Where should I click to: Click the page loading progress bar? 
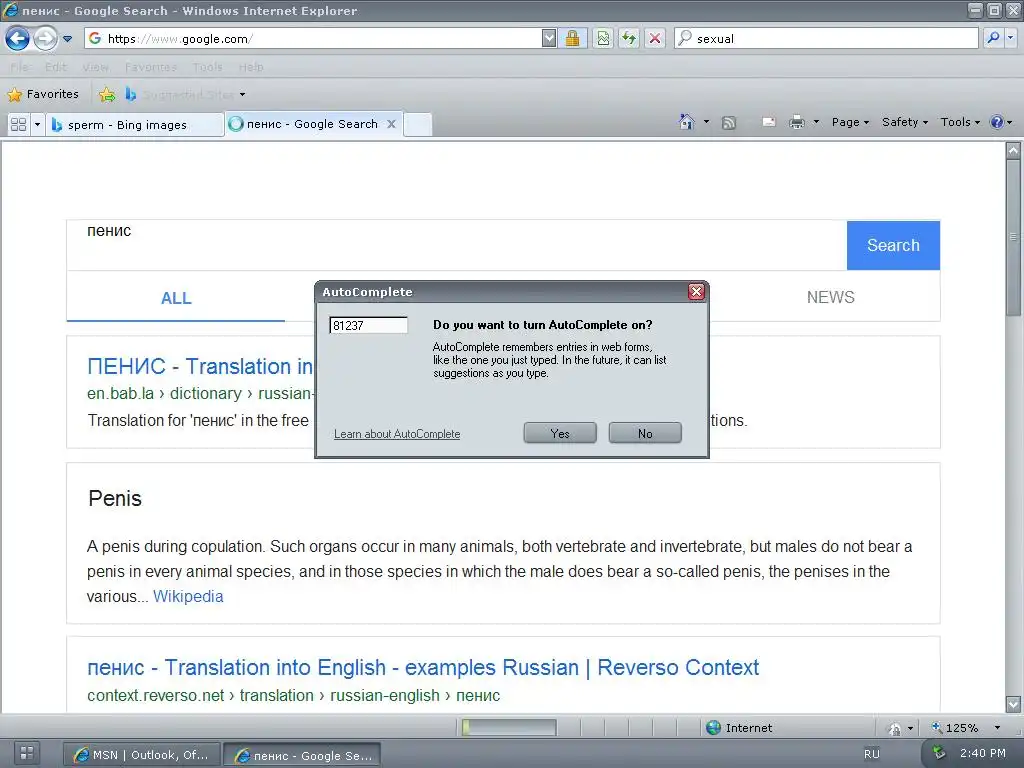(x=509, y=727)
